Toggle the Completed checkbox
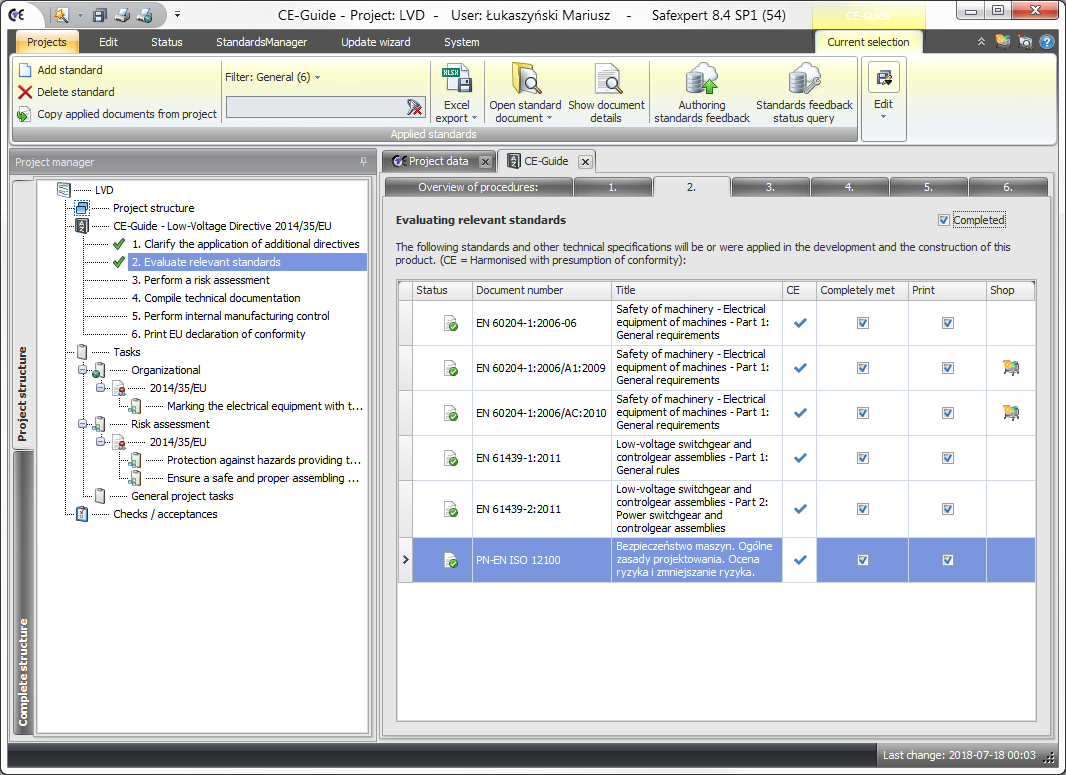Image resolution: width=1066 pixels, height=775 pixels. click(944, 220)
